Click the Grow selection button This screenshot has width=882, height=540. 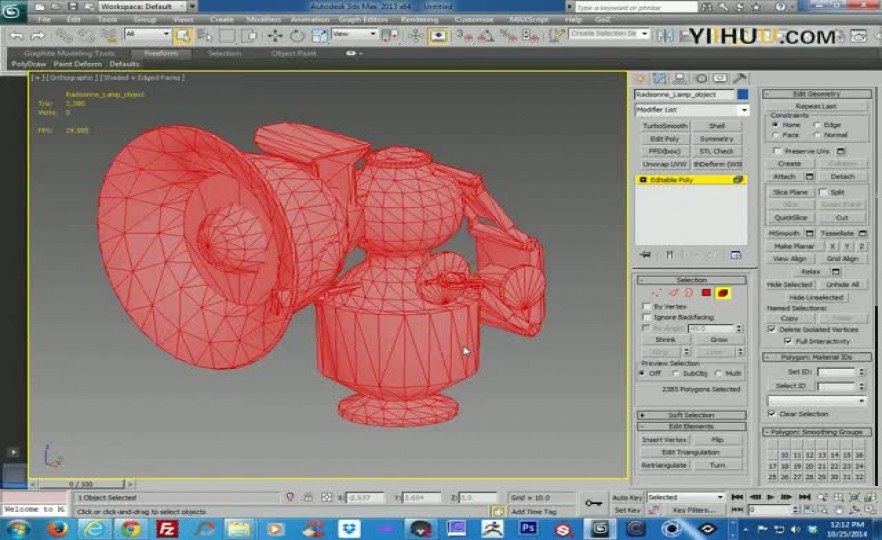pos(718,340)
